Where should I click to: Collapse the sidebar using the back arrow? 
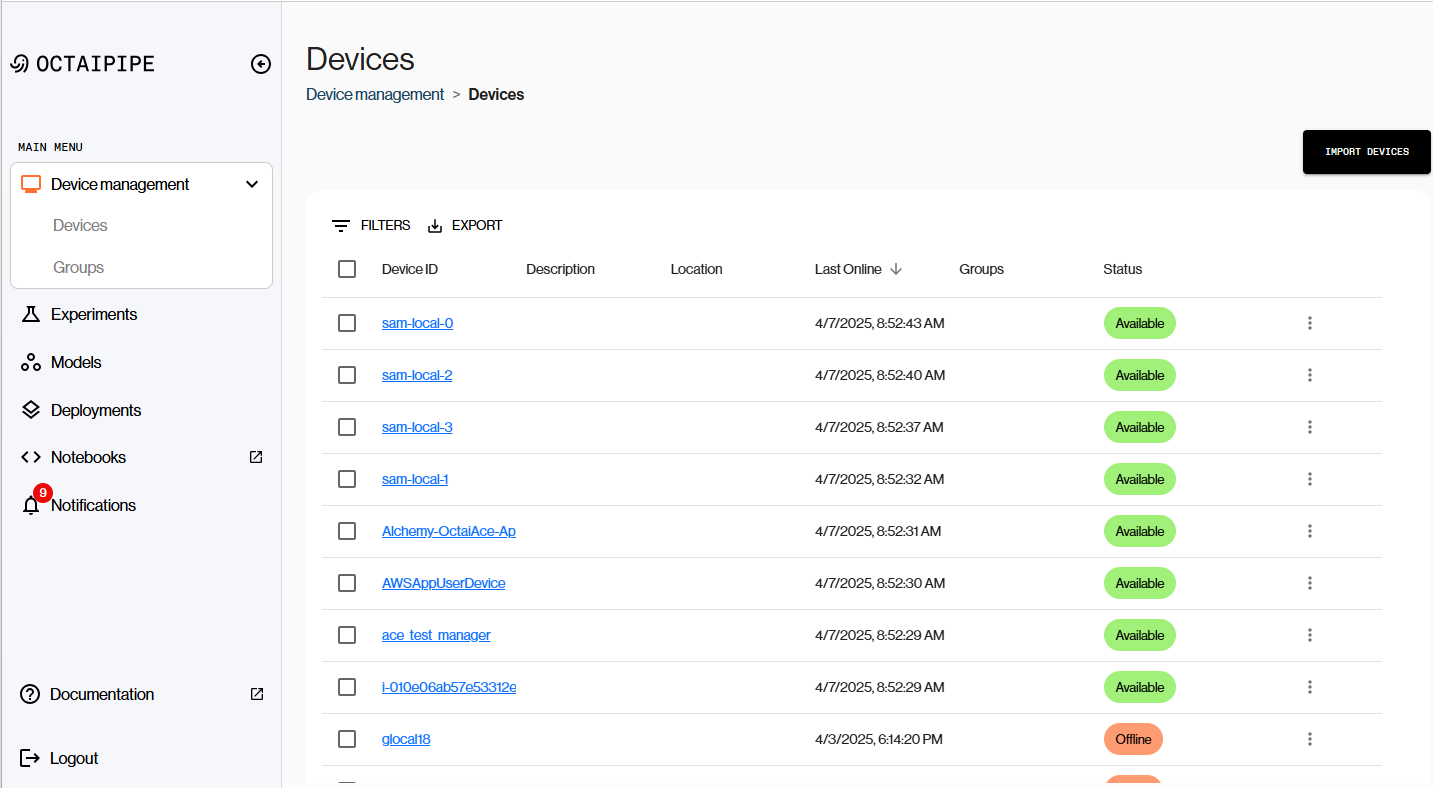click(260, 63)
